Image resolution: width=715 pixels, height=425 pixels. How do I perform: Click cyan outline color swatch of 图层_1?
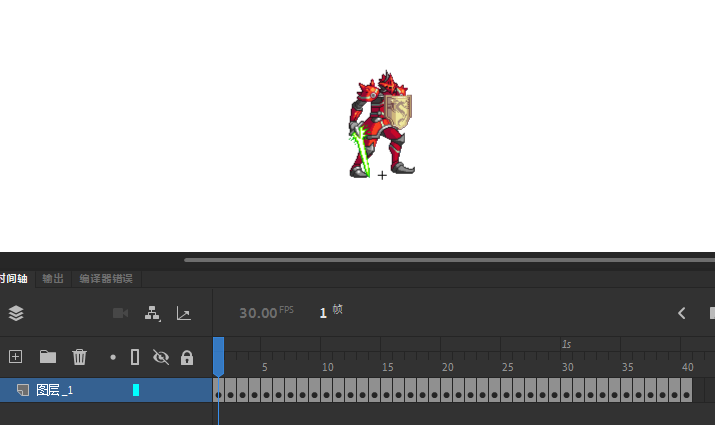pos(136,390)
